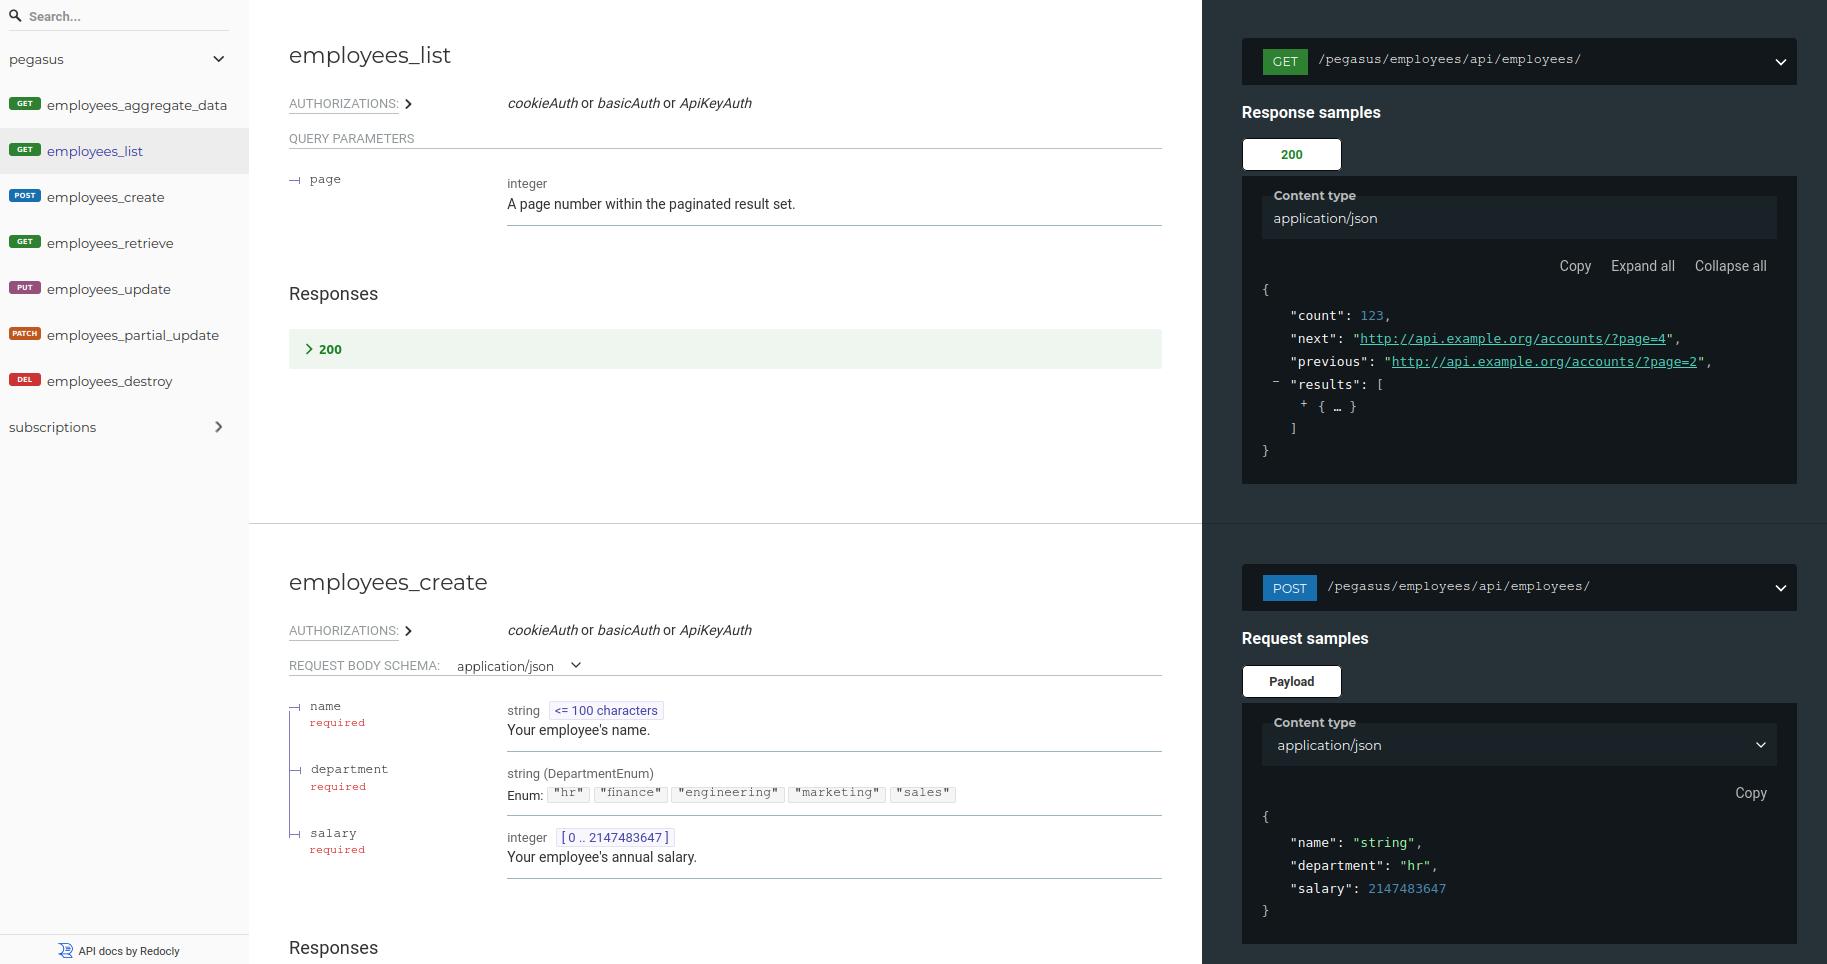This screenshot has height=964, width=1827.
Task: Select employees_partial_update PATCH endpoint
Action: pyautogui.click(x=132, y=335)
